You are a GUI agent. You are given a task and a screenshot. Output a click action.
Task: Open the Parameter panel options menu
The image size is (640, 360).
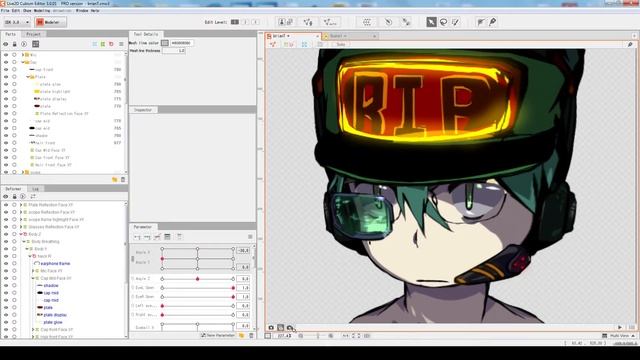[x=250, y=237]
